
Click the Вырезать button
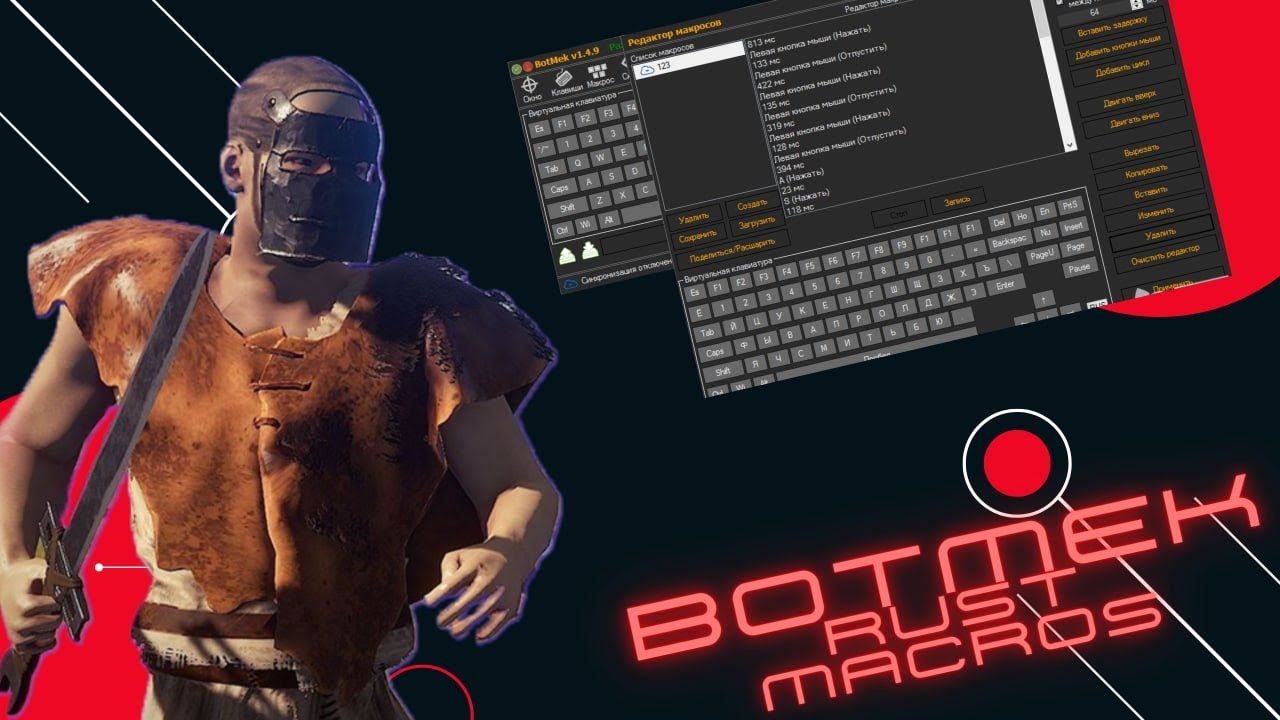tap(1141, 152)
